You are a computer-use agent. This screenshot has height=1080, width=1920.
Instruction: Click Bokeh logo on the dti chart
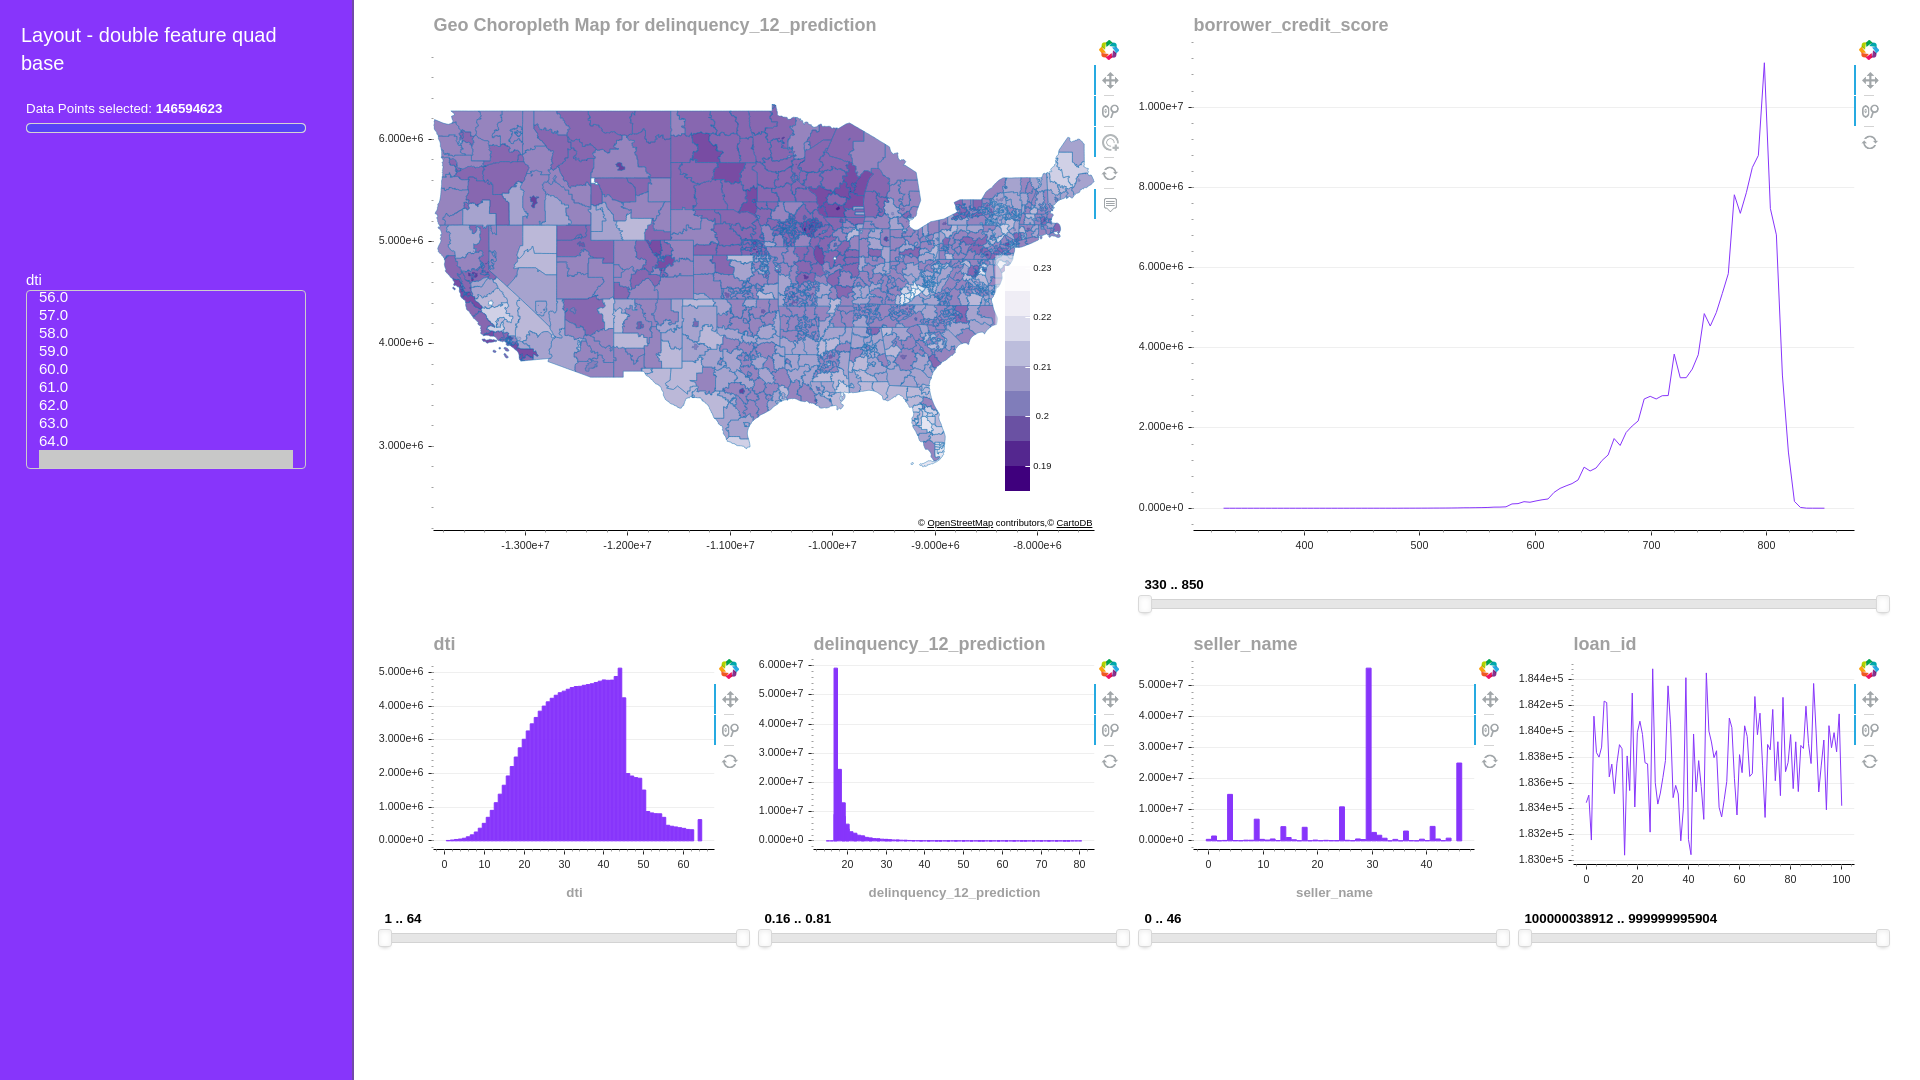click(729, 669)
